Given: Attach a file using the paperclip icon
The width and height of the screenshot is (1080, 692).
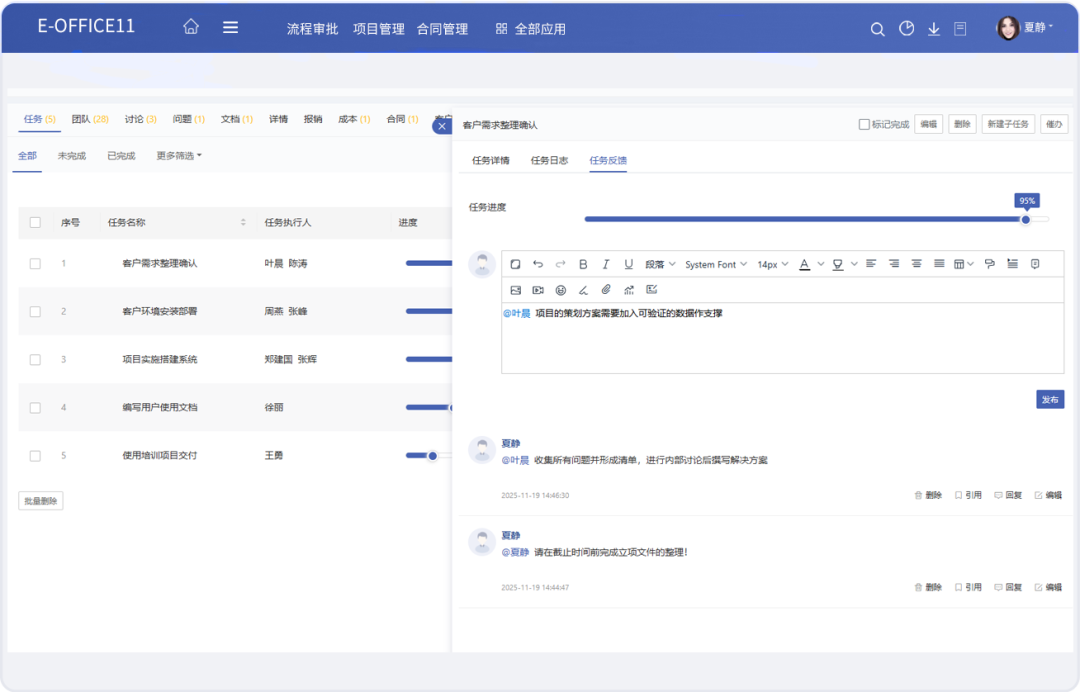Looking at the screenshot, I should coord(605,290).
